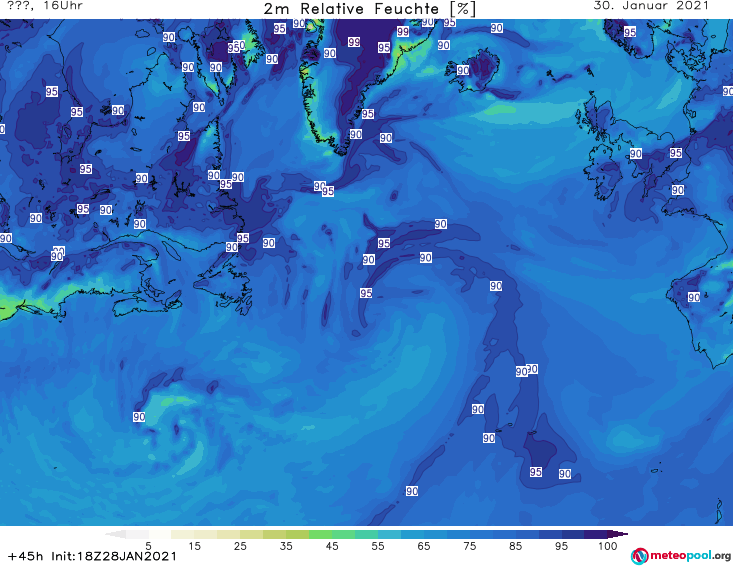Click the 90 label beside the southwest swirl

[139, 417]
